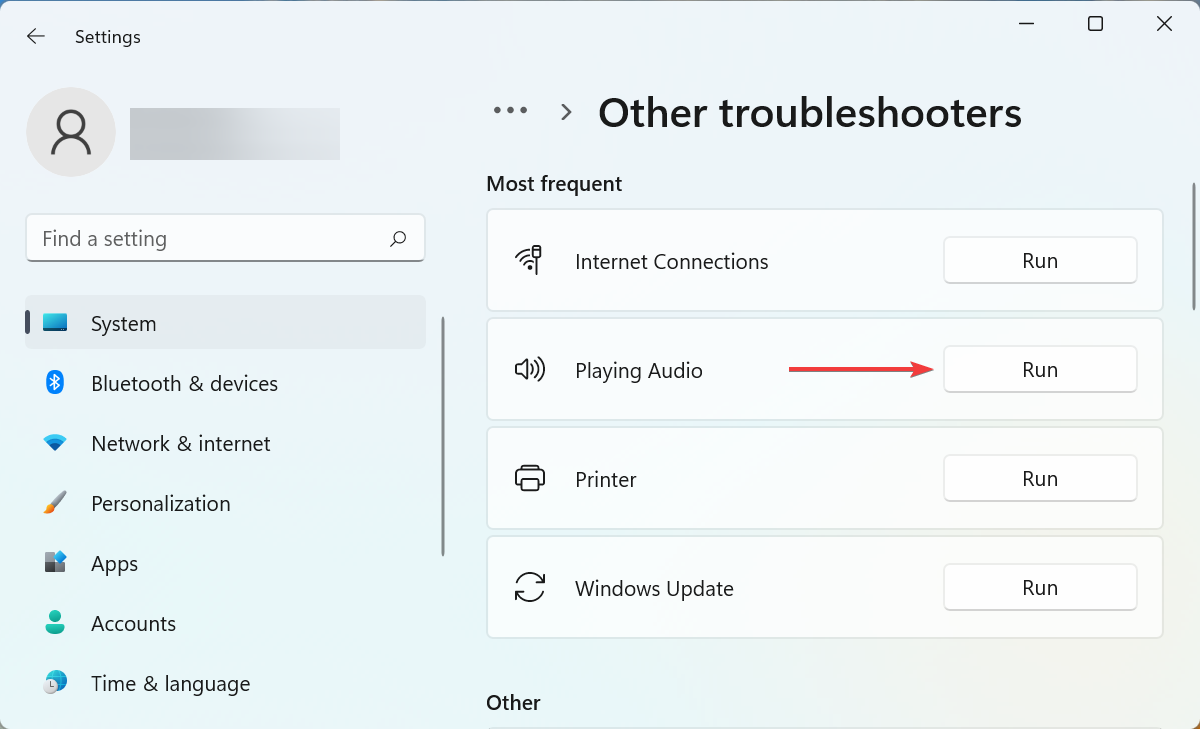Click the Other section heading
Image resolution: width=1200 pixels, height=729 pixels.
[x=513, y=703]
